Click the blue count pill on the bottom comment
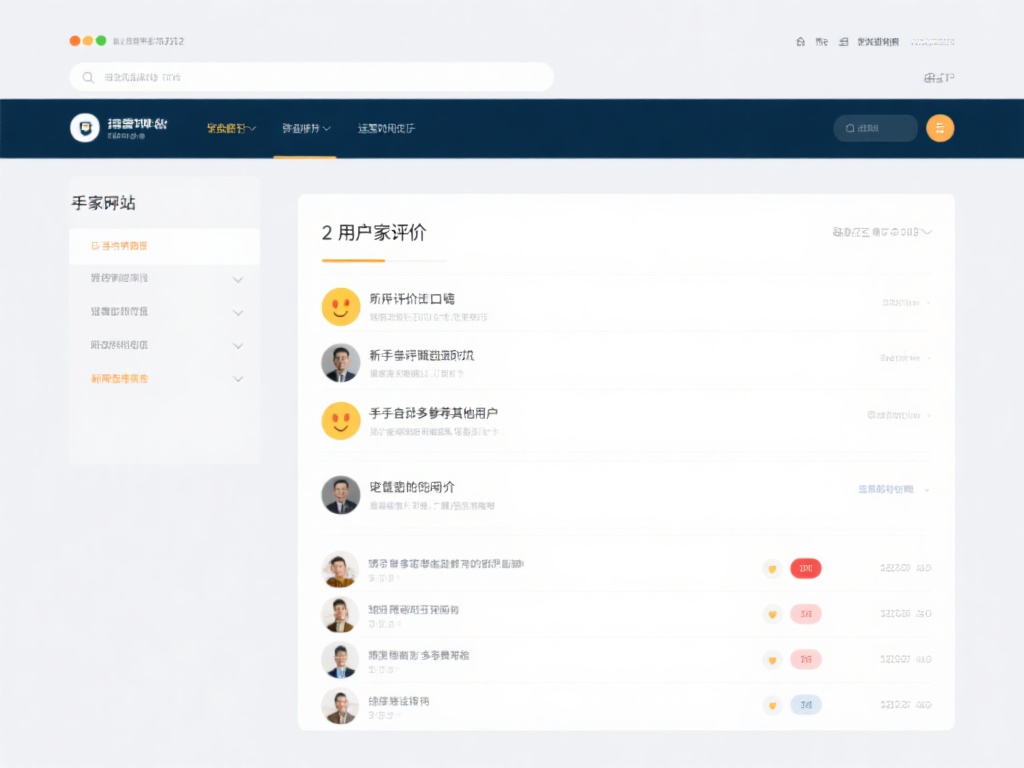Viewport: 1024px width, 768px height. coord(806,705)
